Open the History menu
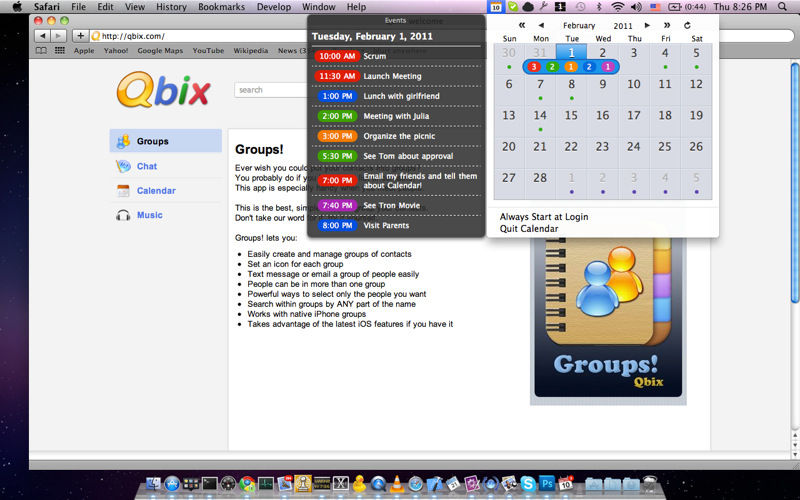The height and width of the screenshot is (500, 800). click(171, 7)
